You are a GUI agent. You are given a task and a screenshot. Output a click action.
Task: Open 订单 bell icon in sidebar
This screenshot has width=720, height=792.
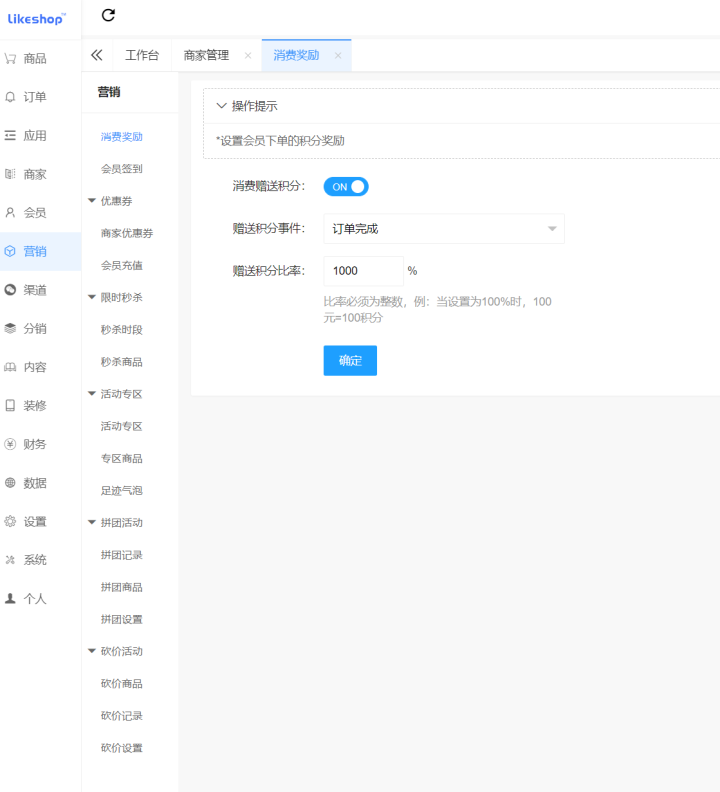(10, 97)
